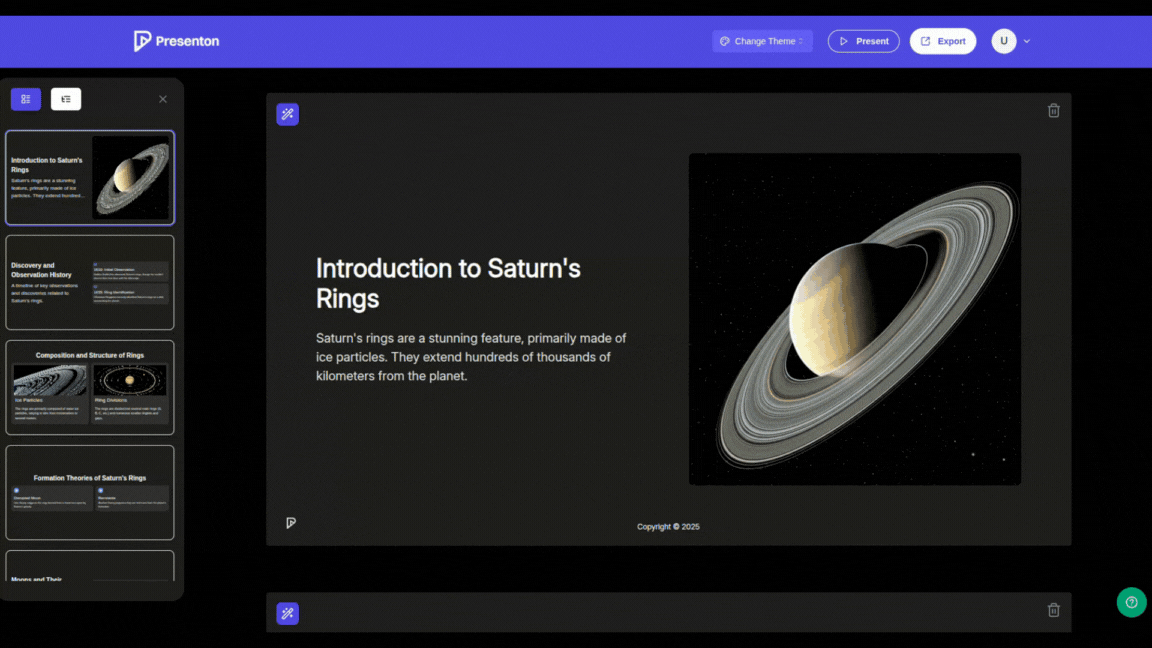The image size is (1152, 648).
Task: Expand the Change Theme dropdown
Action: click(762, 40)
